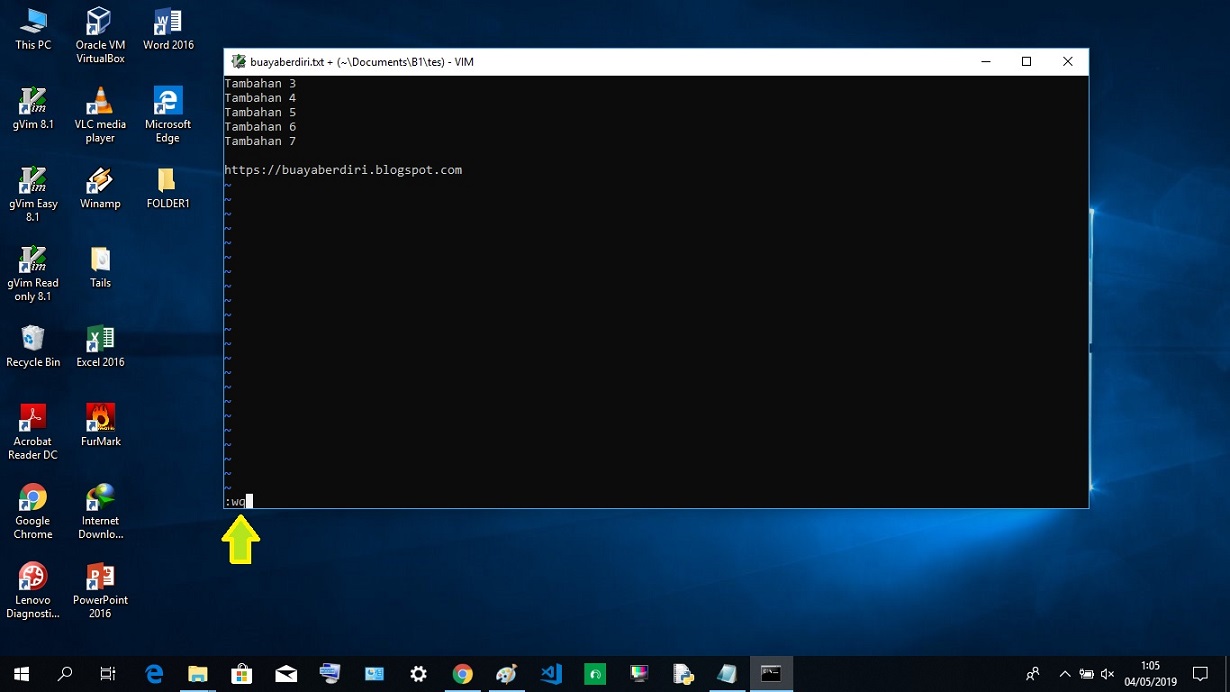Open gVim 8.1 from the desktop
The image size is (1230, 692).
[x=33, y=103]
